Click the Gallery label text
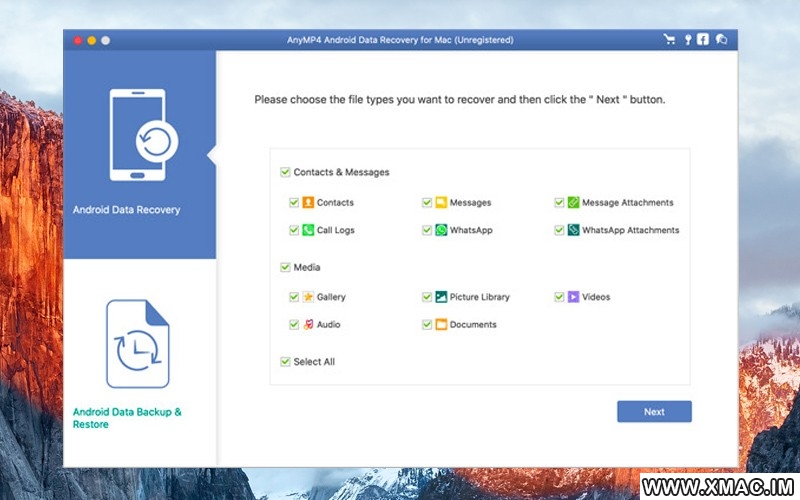Viewport: 800px width, 500px height. click(x=331, y=297)
